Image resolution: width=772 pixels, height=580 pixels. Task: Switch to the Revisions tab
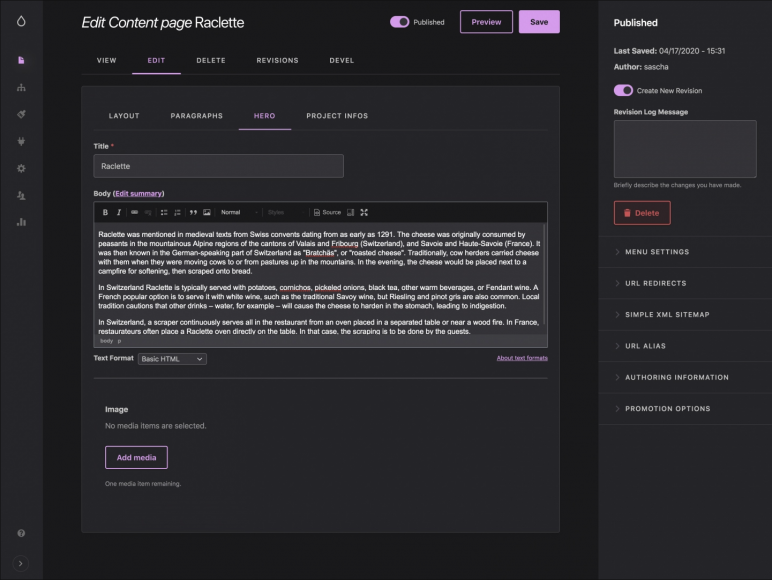(277, 60)
